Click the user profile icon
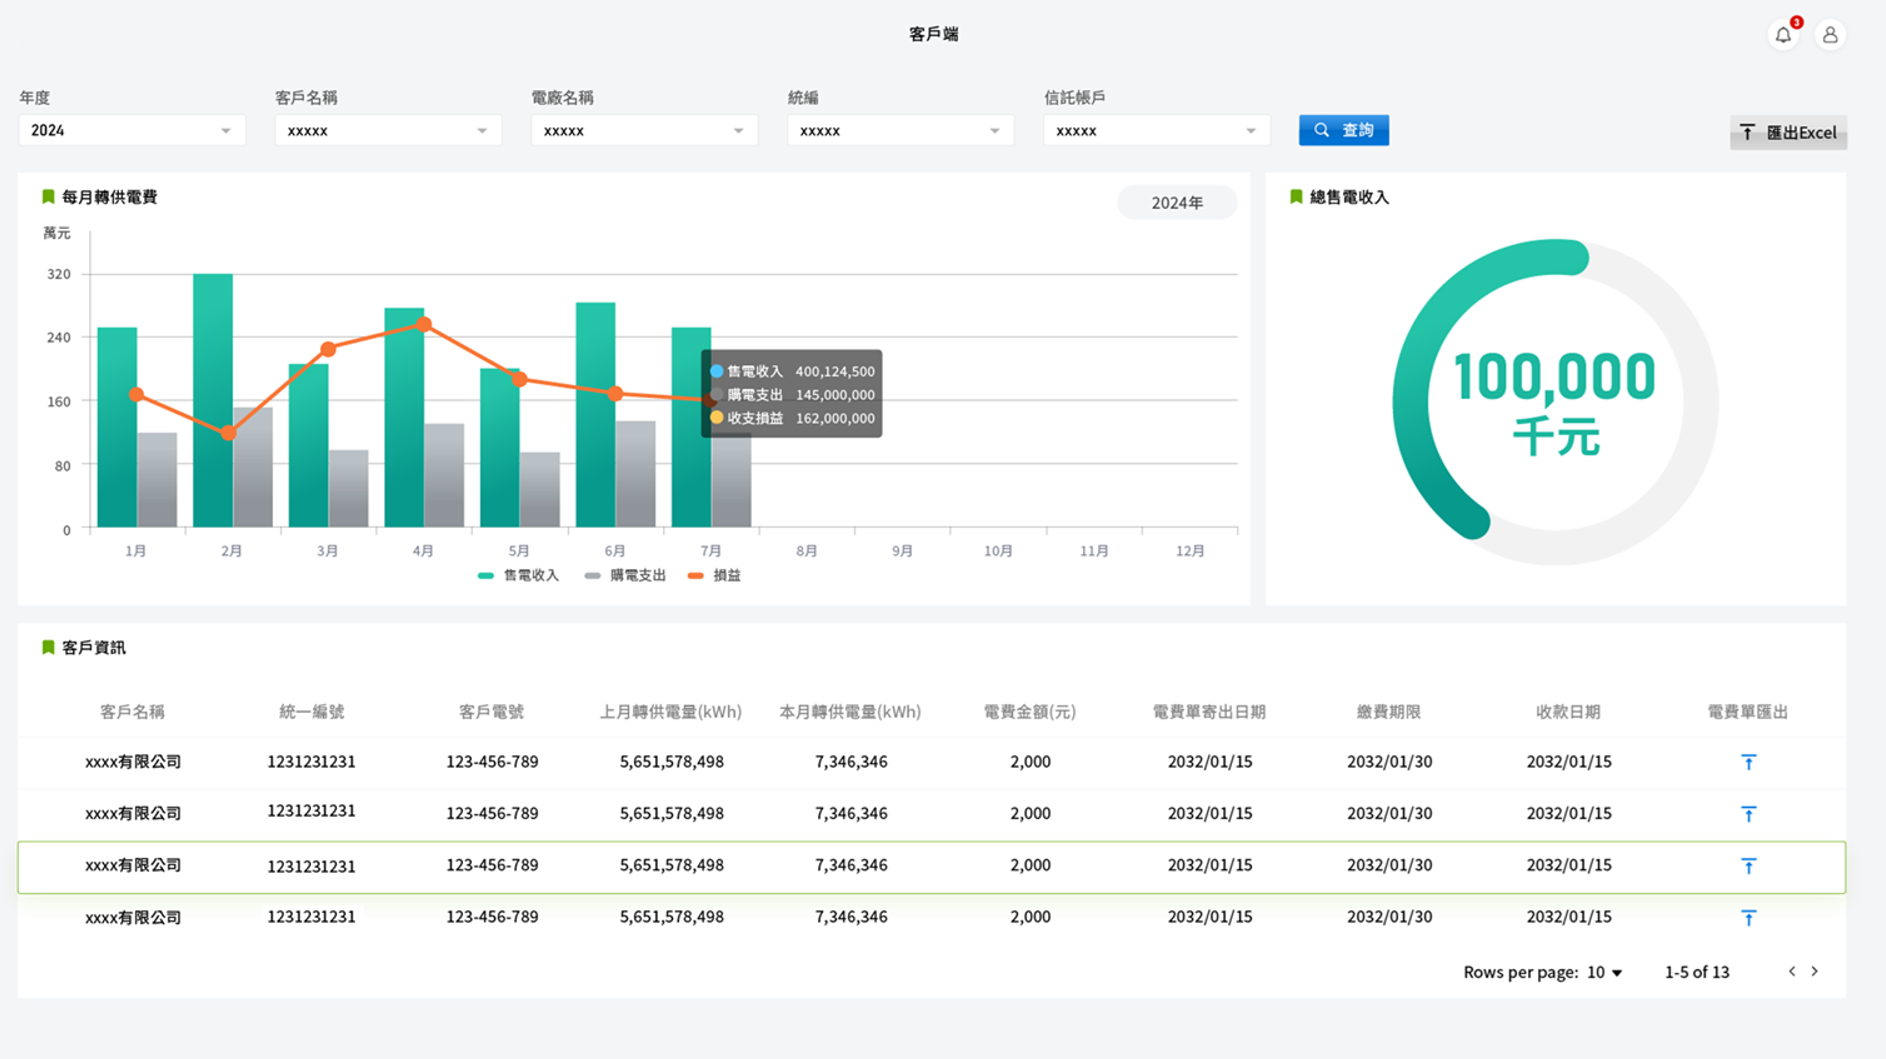Image resolution: width=1886 pixels, height=1059 pixels. pyautogui.click(x=1830, y=35)
